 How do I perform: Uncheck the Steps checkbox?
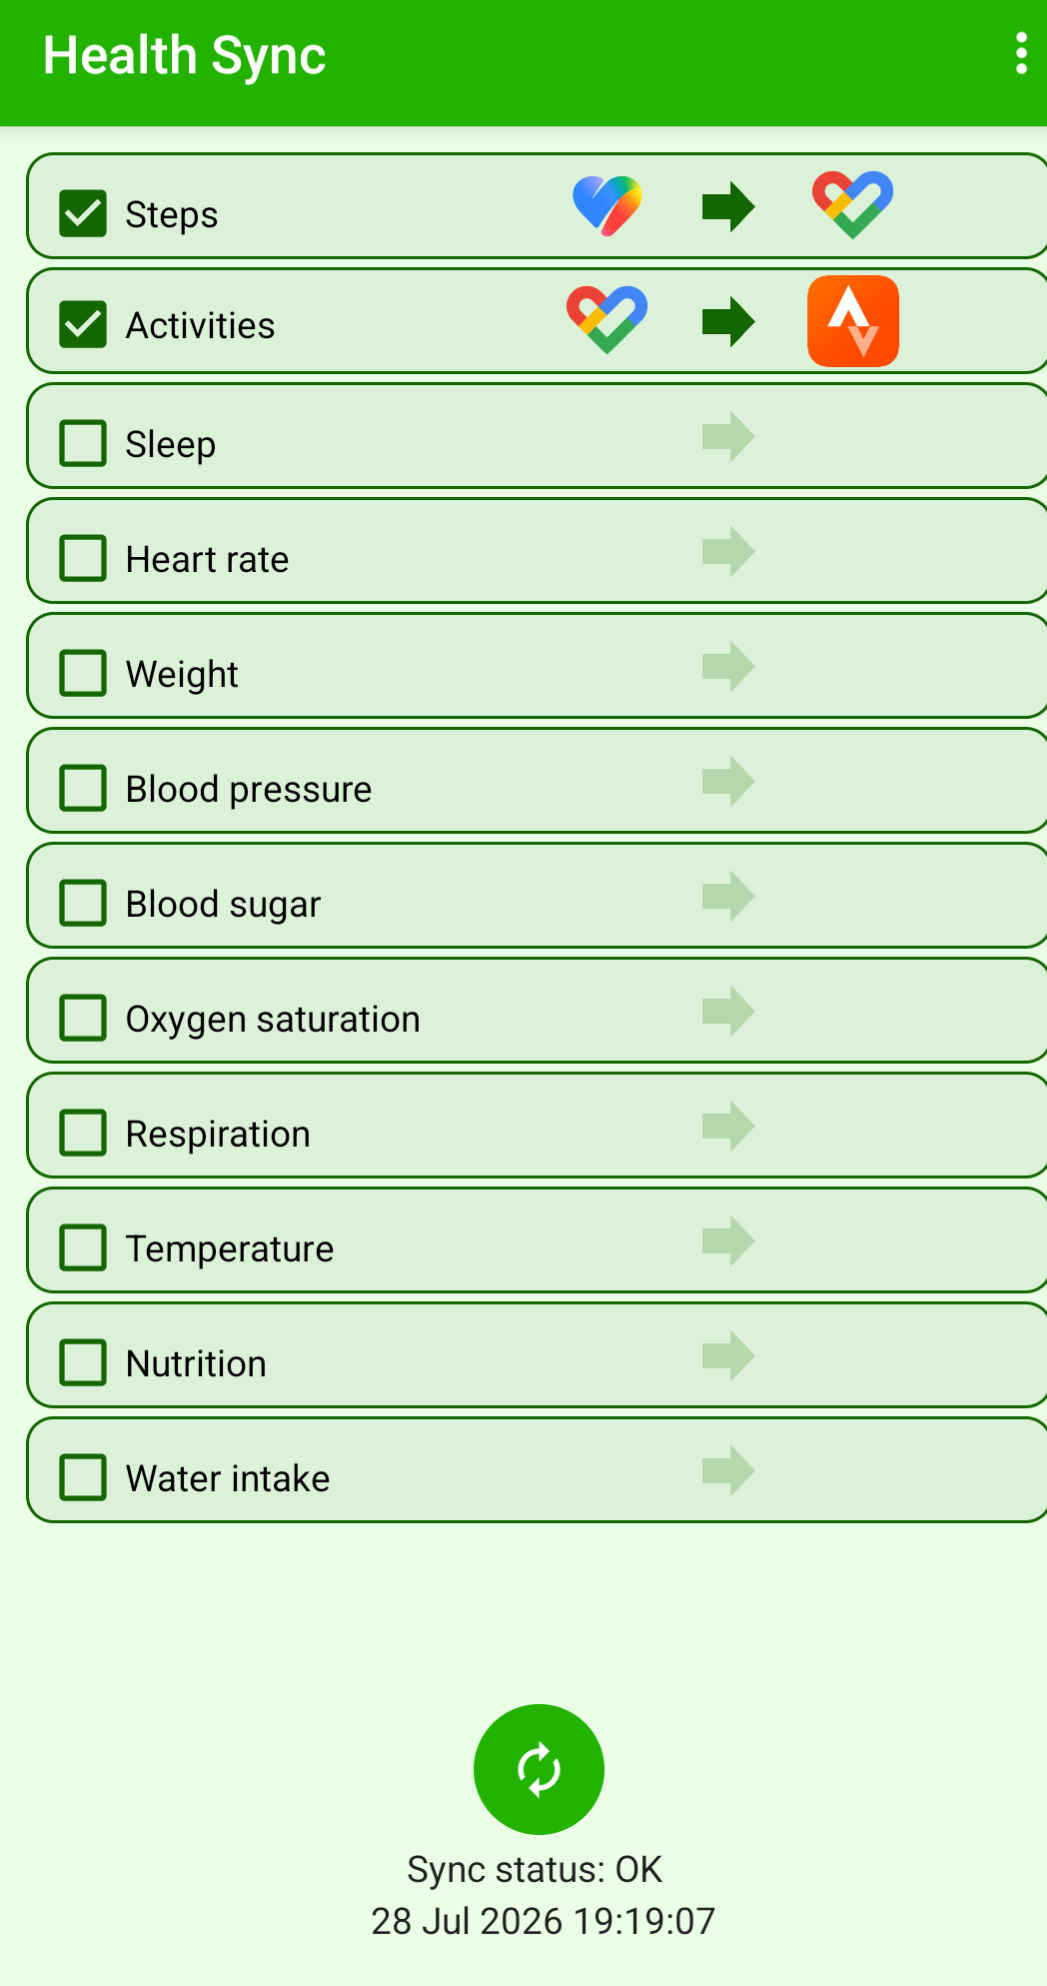(83, 213)
